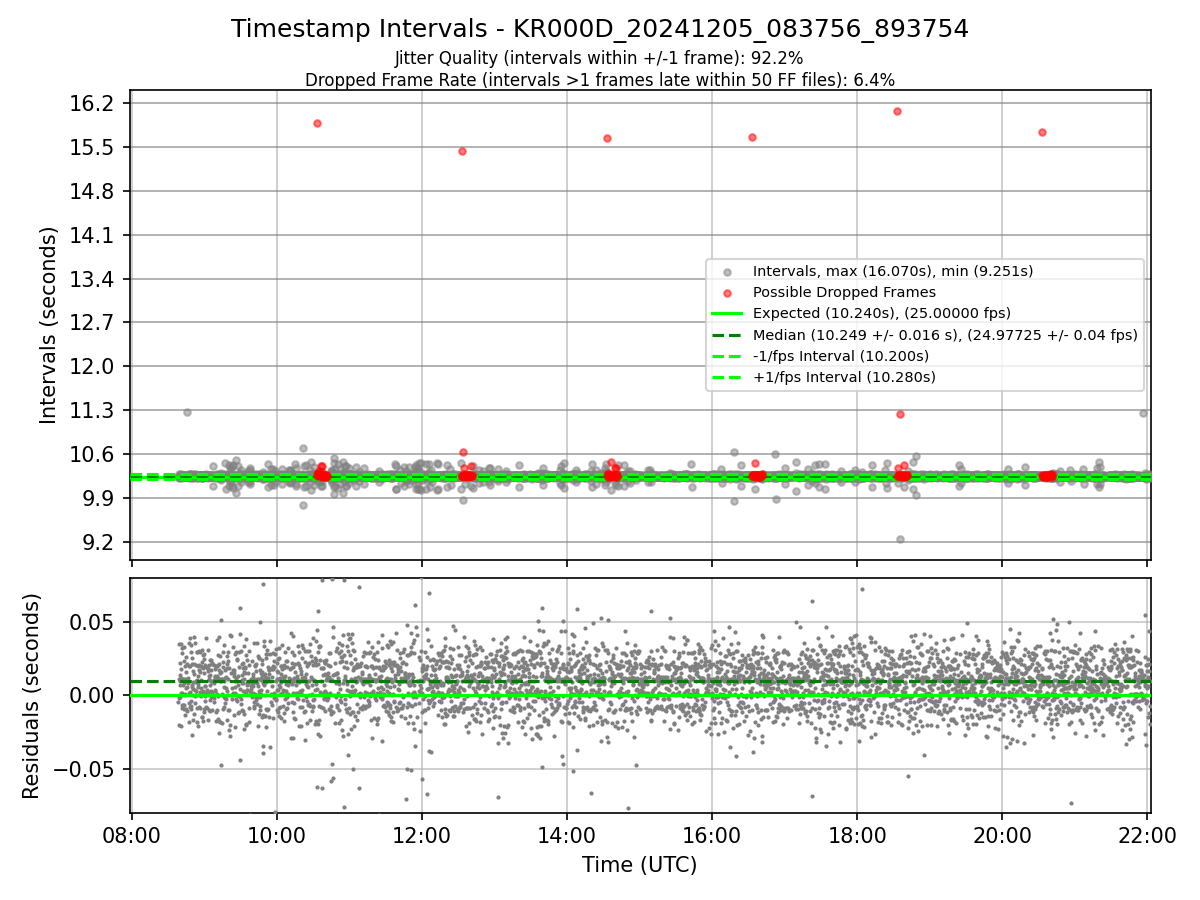The image size is (1200, 900).
Task: Click the 16.2 y-axis tick label
Action: point(94,104)
